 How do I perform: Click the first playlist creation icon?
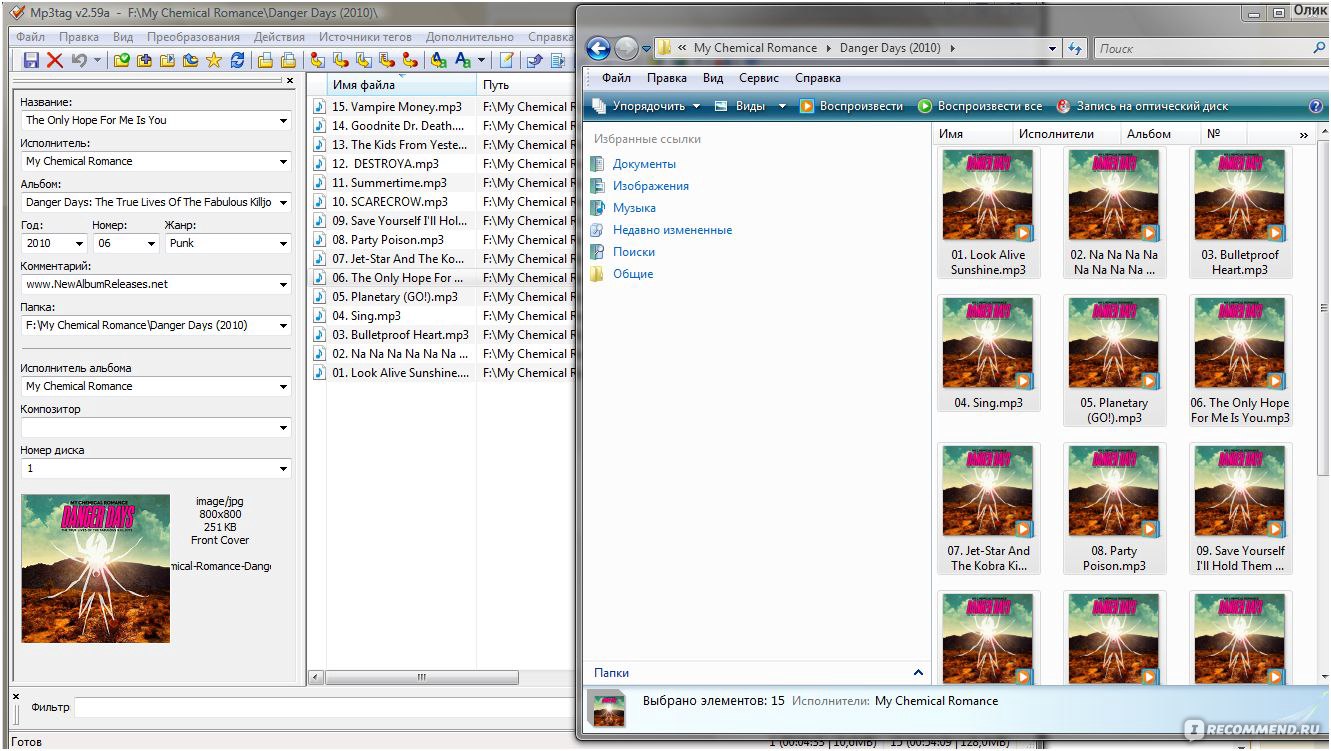point(265,60)
